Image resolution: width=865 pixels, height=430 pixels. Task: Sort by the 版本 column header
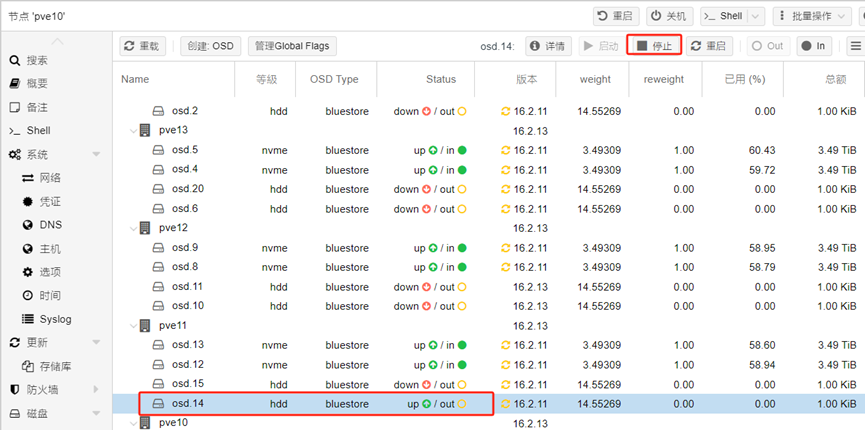[x=515, y=79]
